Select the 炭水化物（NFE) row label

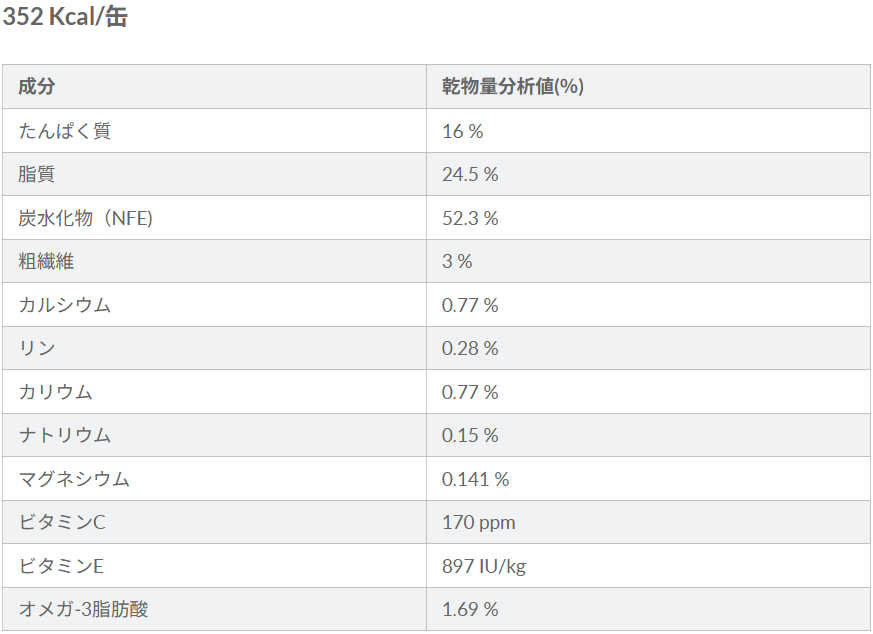[x=85, y=218]
